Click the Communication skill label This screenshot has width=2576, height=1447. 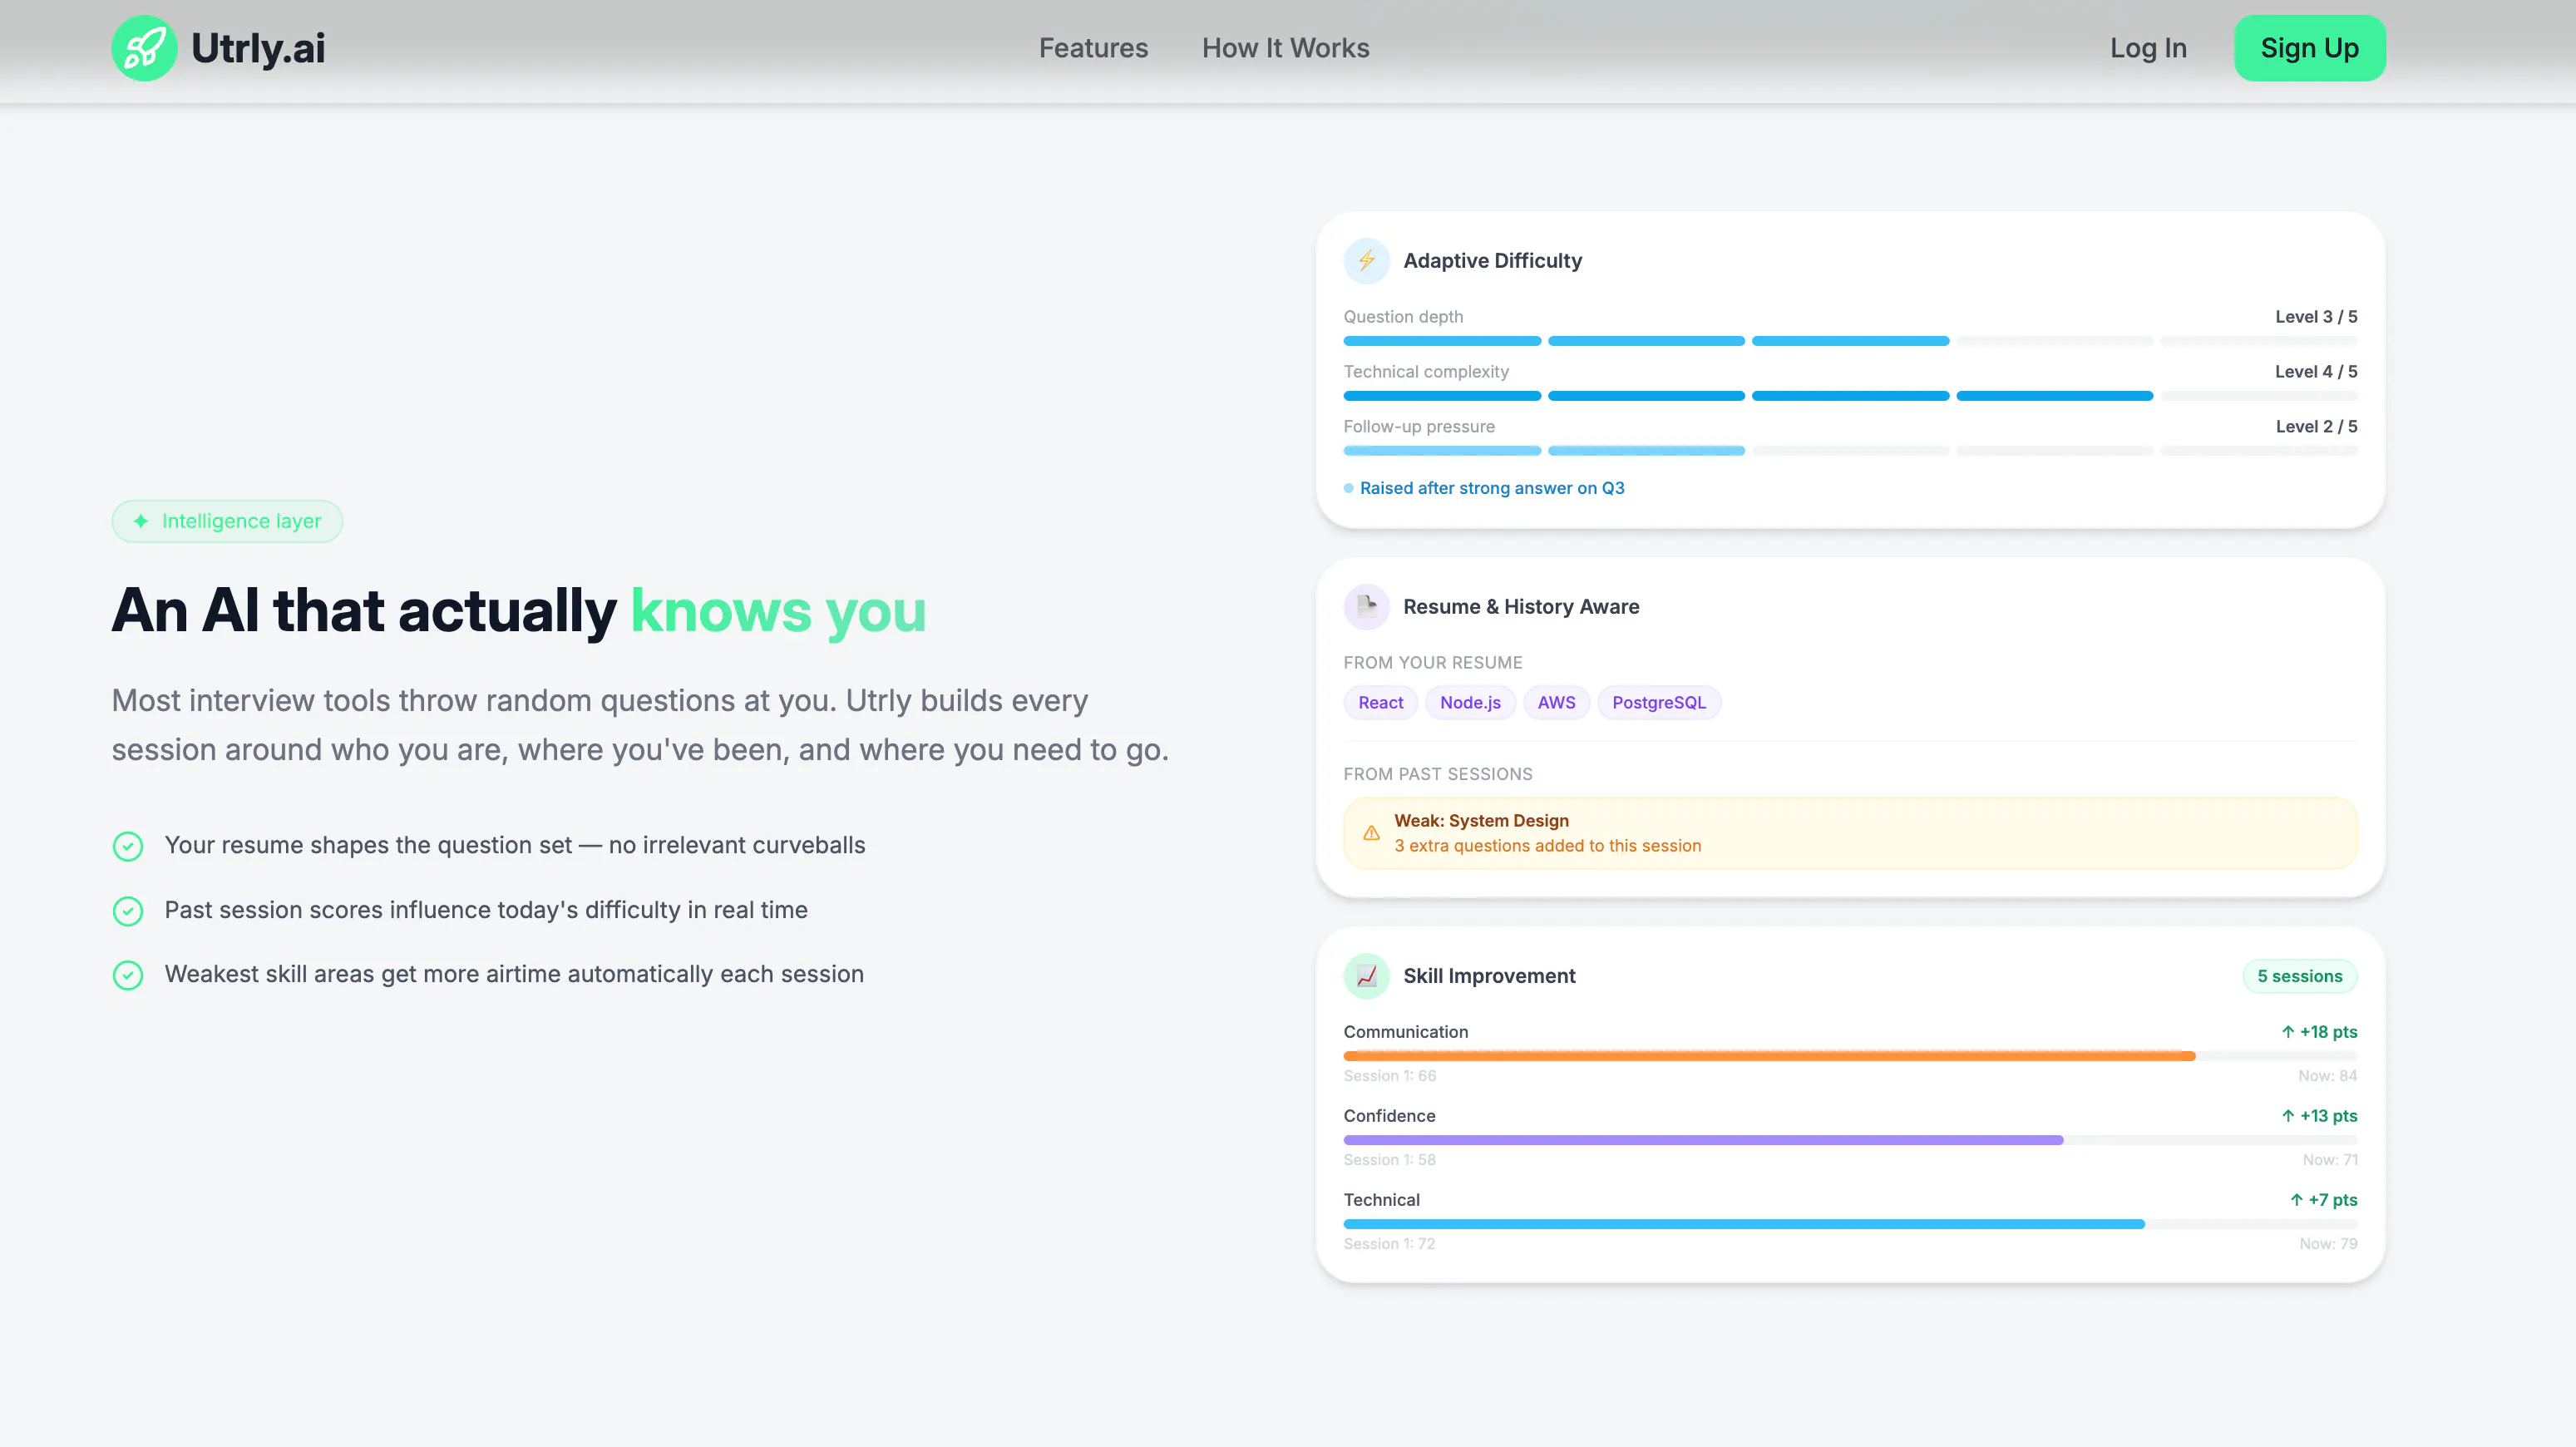(x=1405, y=1032)
